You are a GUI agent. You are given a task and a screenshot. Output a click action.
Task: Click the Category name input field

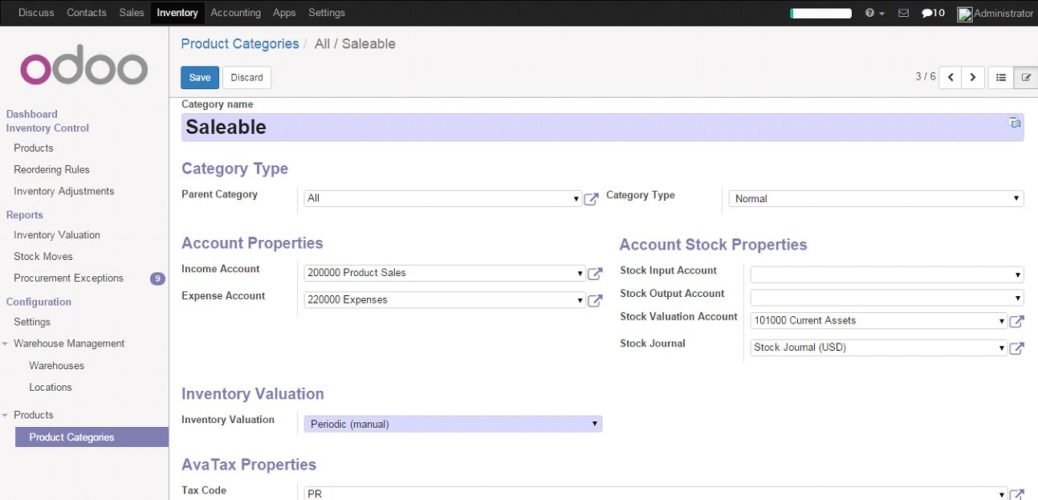point(590,127)
